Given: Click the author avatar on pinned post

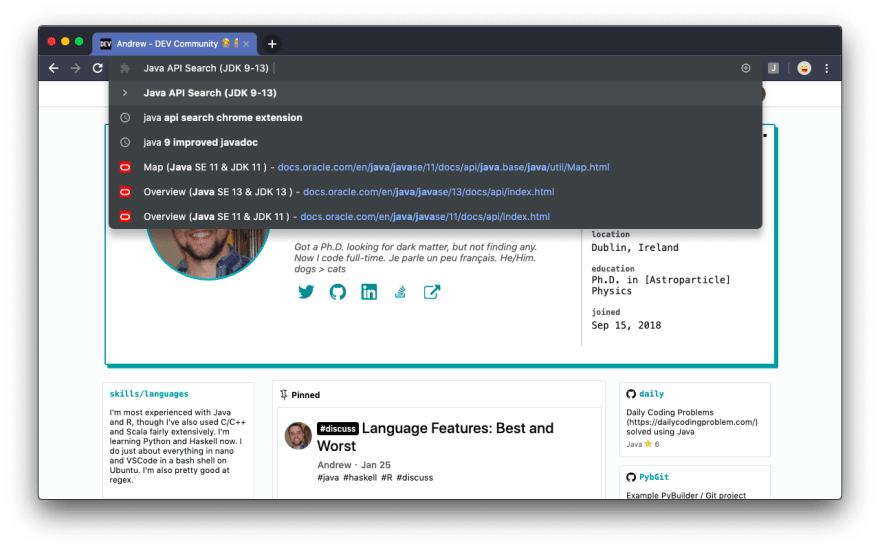Looking at the screenshot, I should tap(298, 436).
